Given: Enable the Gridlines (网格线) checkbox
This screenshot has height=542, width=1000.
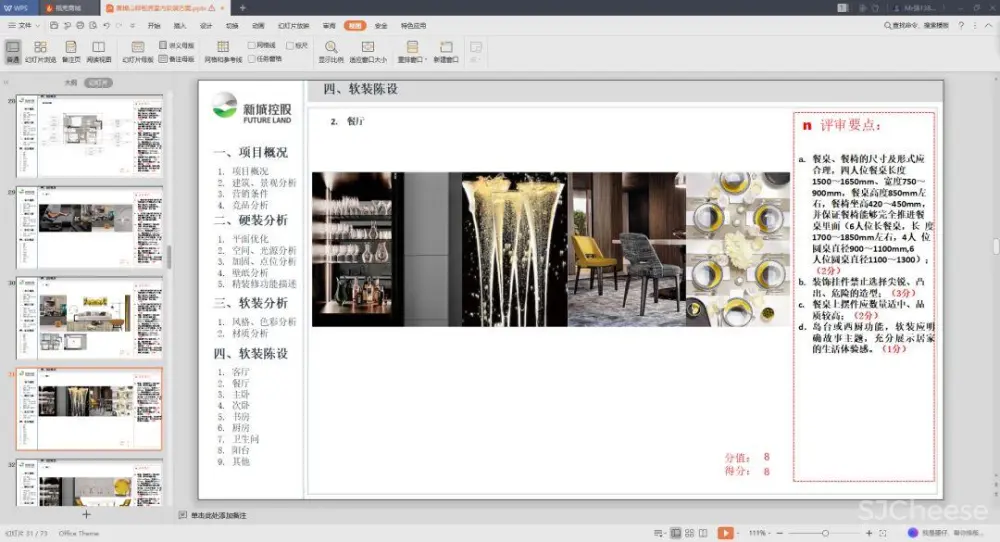Looking at the screenshot, I should (253, 45).
